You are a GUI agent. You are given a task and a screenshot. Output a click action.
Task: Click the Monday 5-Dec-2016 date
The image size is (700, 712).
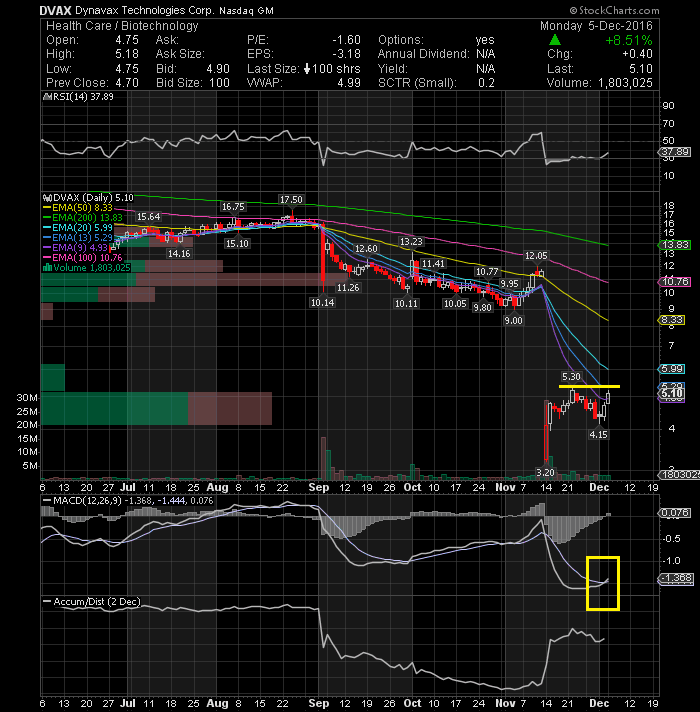click(596, 26)
